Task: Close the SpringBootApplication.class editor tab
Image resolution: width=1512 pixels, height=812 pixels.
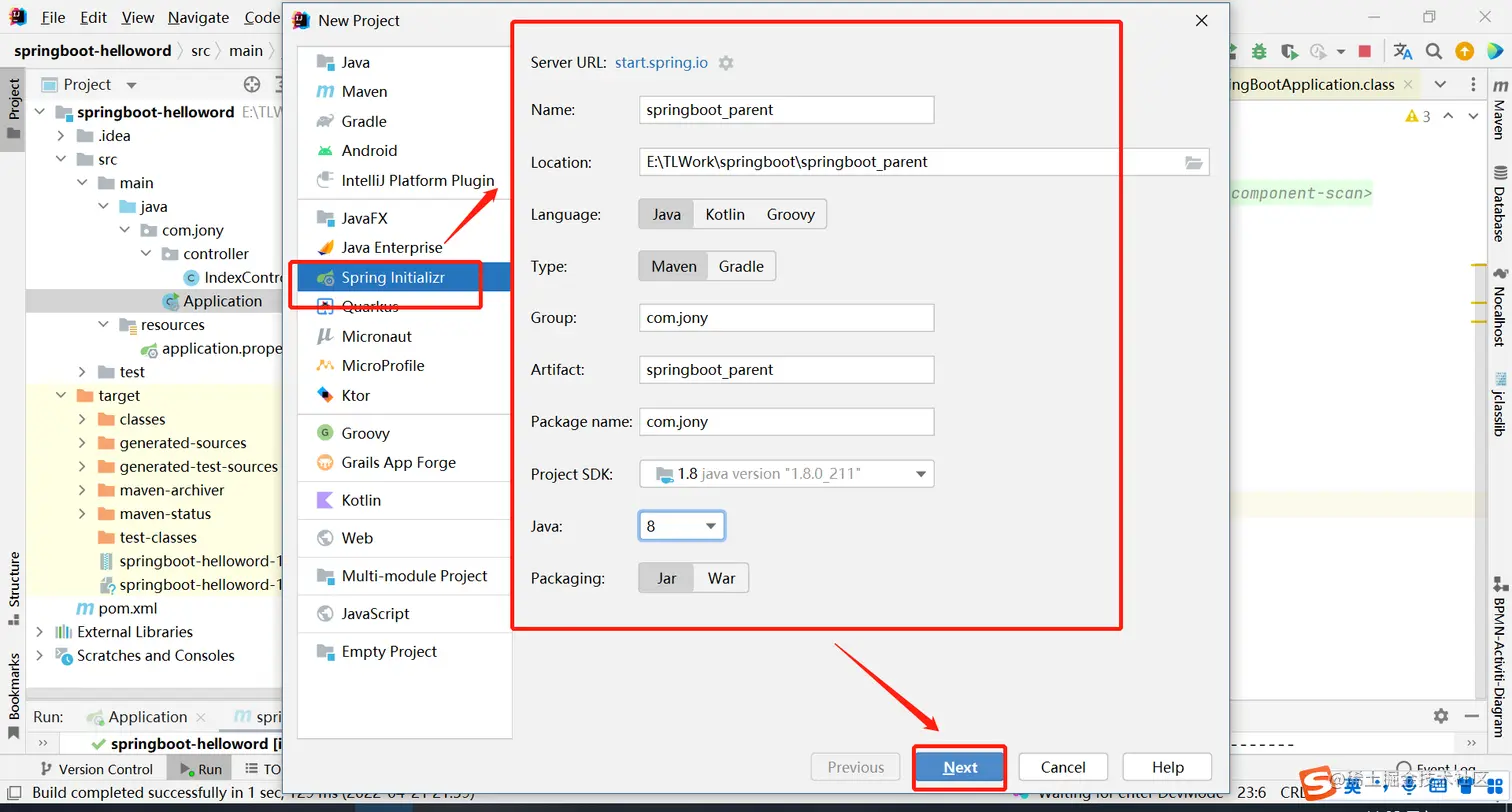Action: (1407, 85)
